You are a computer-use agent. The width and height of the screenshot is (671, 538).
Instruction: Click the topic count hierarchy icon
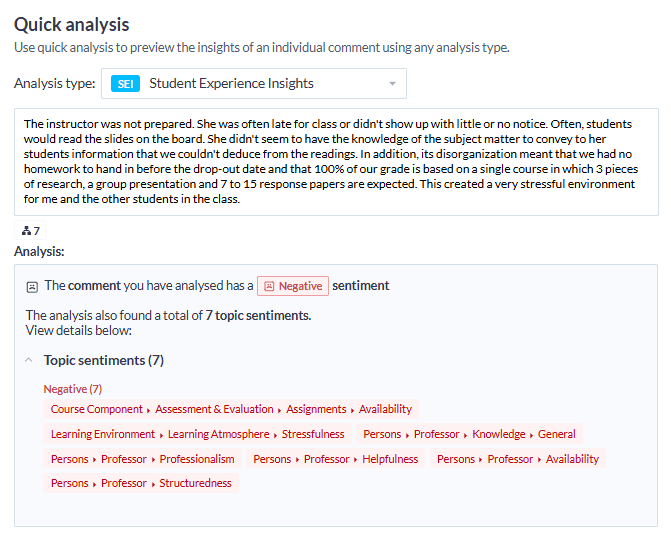26,231
